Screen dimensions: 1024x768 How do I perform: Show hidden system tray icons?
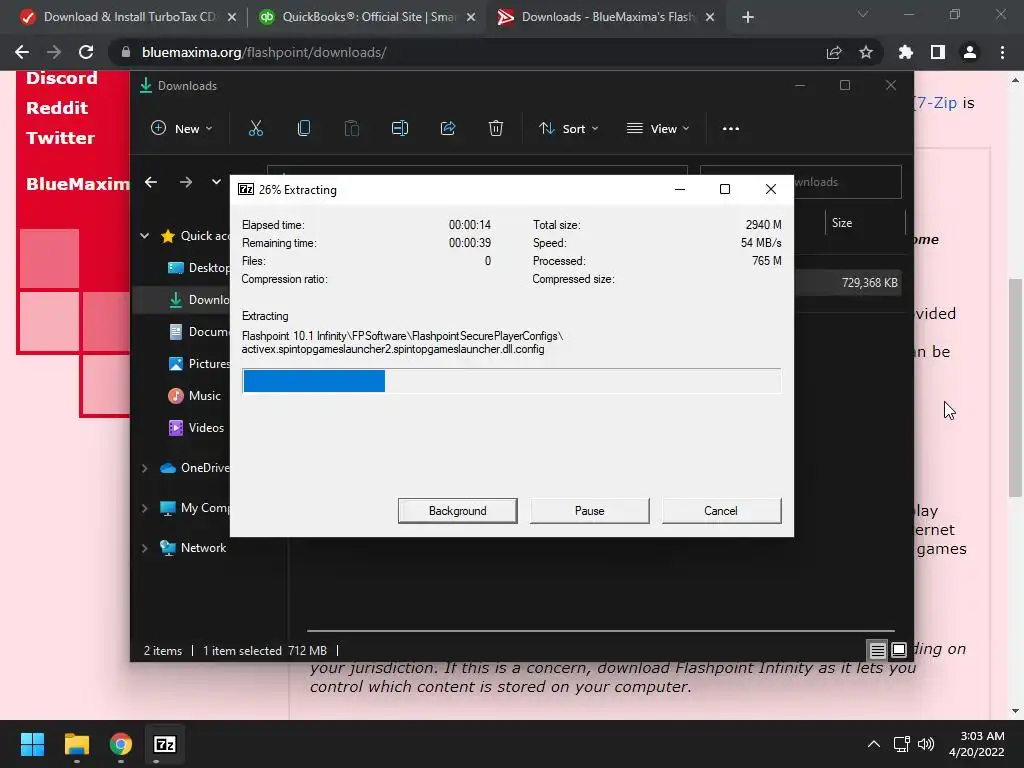873,744
